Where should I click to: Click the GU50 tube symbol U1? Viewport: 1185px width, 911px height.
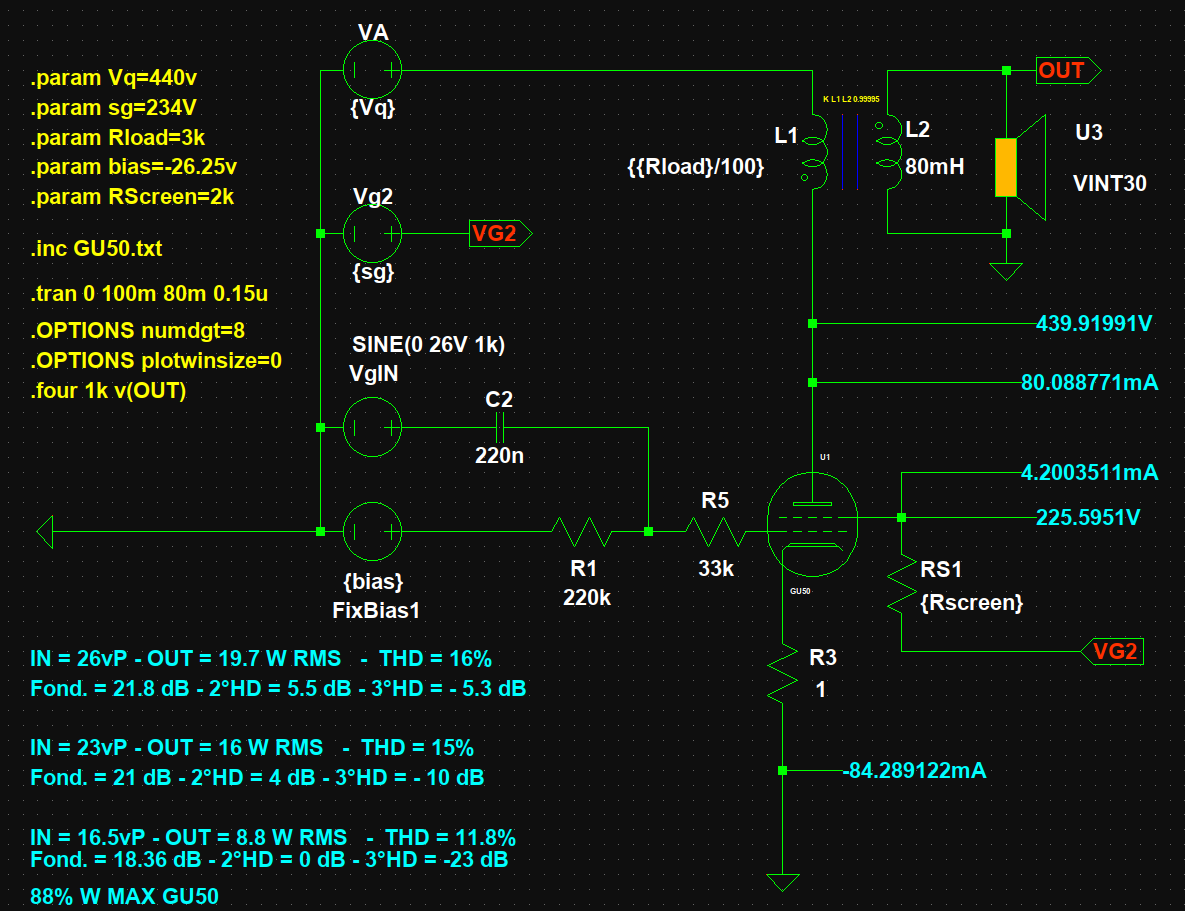812,518
